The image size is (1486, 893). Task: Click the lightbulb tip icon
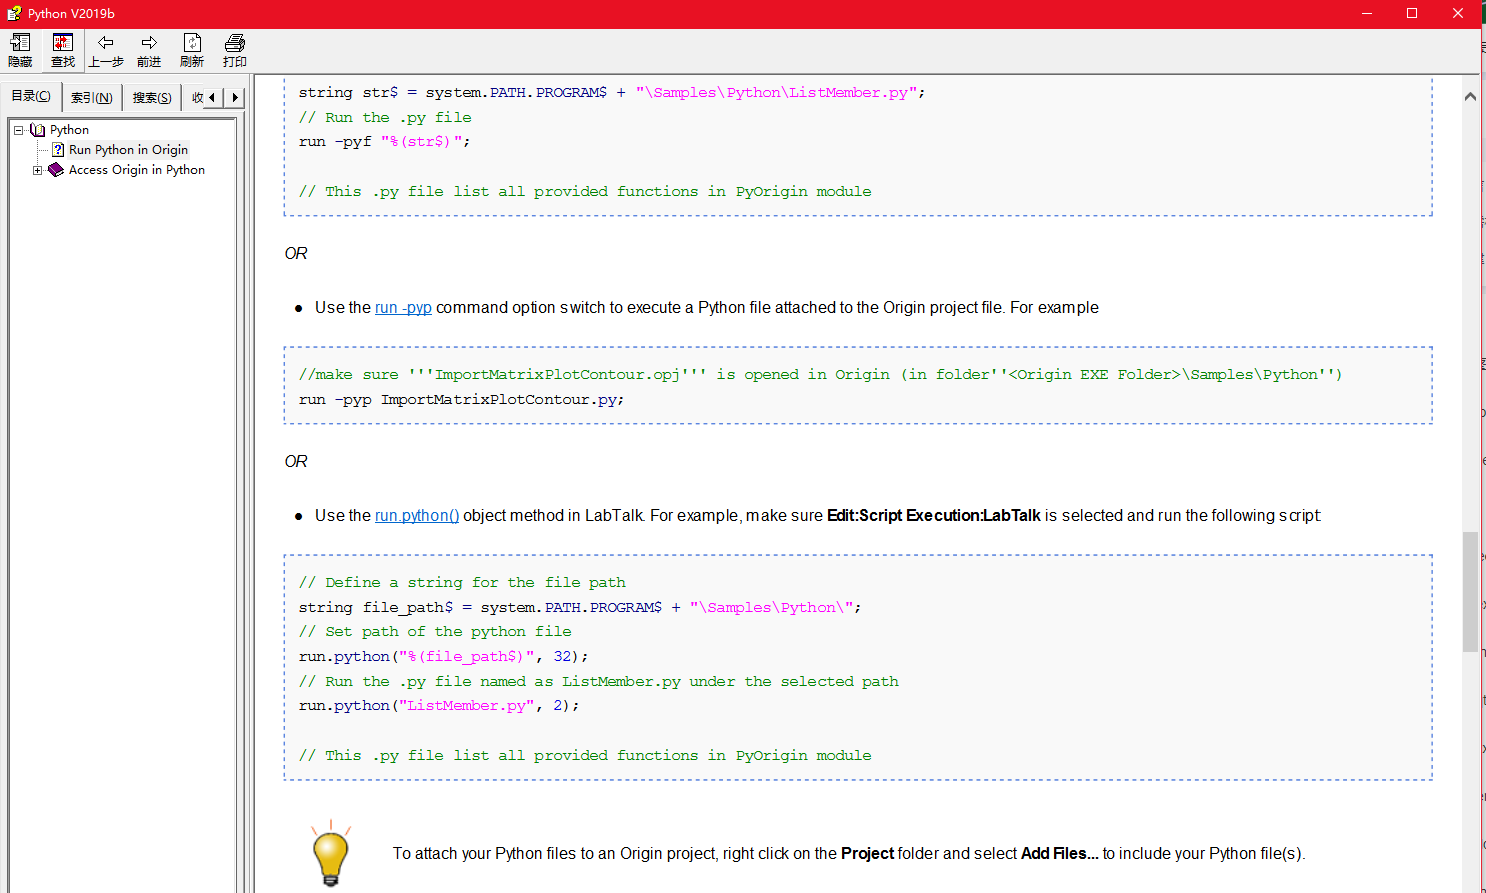pos(331,853)
